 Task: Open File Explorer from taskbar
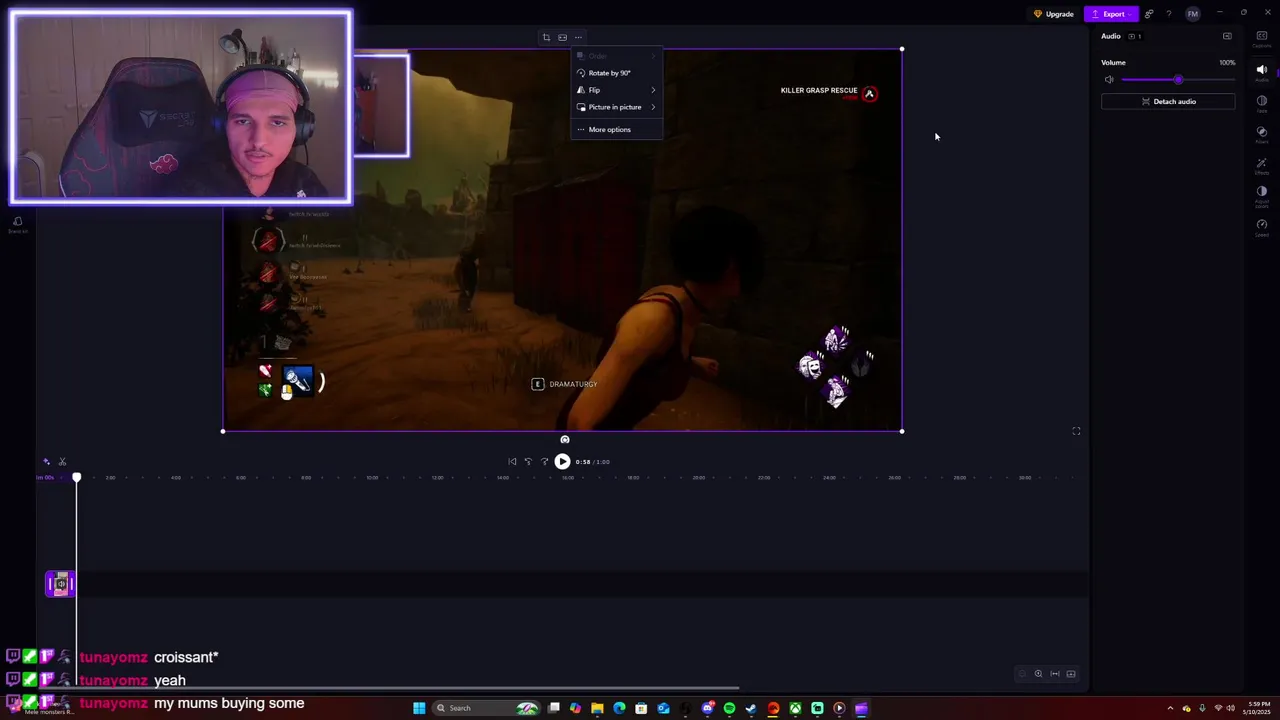coord(597,708)
